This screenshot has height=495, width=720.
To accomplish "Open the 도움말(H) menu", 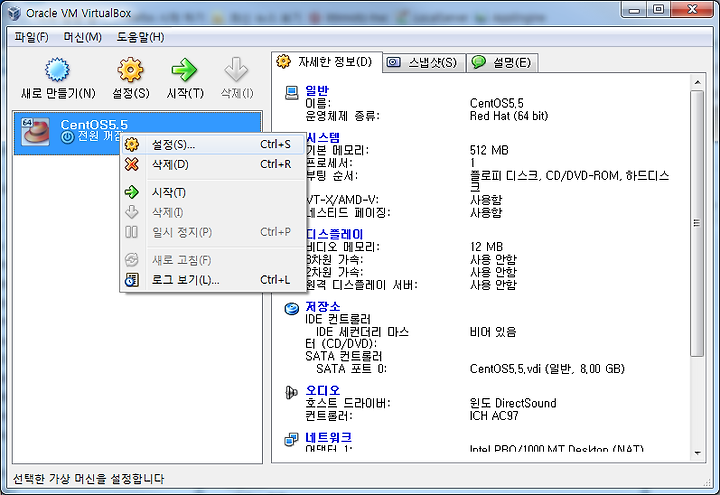I will pos(140,37).
